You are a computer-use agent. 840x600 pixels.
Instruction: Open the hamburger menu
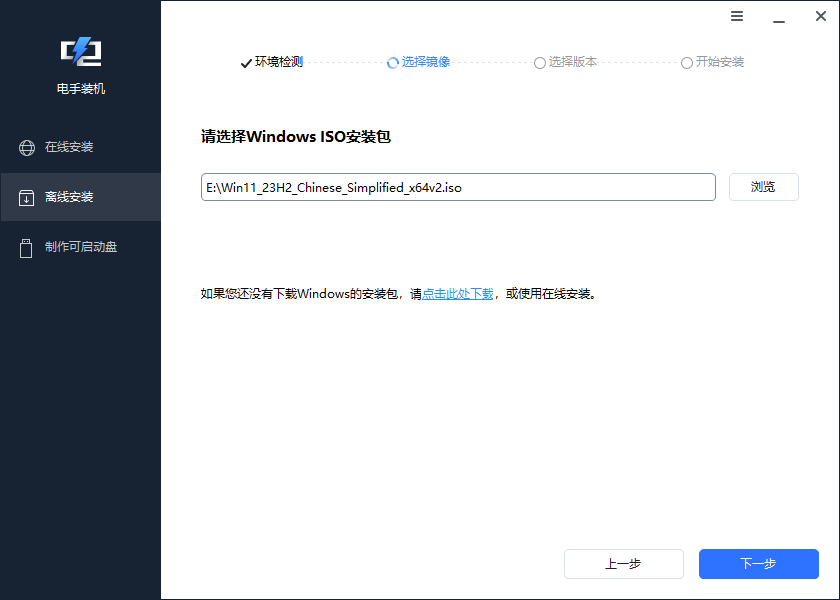pos(737,16)
